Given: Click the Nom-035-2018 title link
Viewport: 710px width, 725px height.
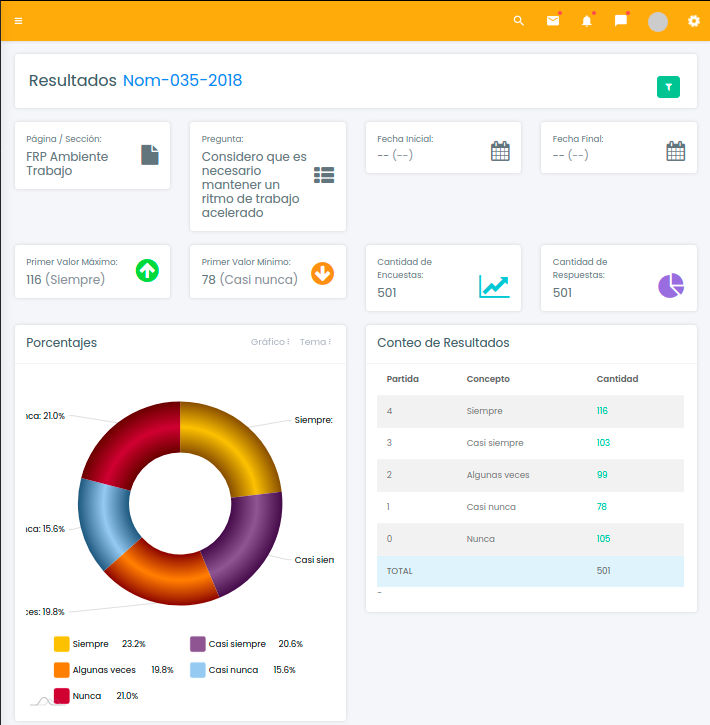Looking at the screenshot, I should coord(182,81).
